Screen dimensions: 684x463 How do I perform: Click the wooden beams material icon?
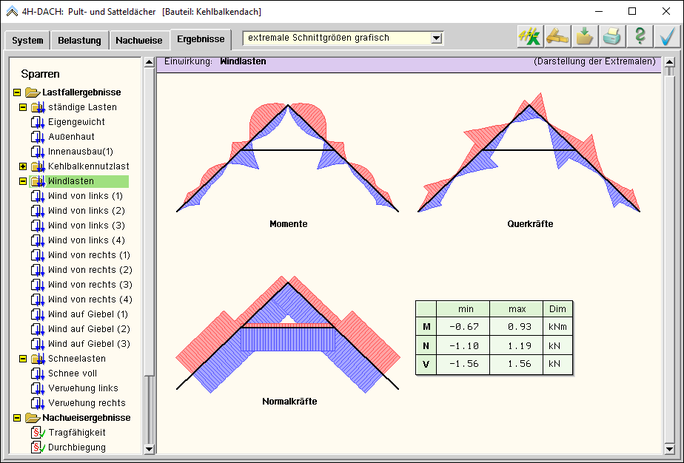point(557,38)
